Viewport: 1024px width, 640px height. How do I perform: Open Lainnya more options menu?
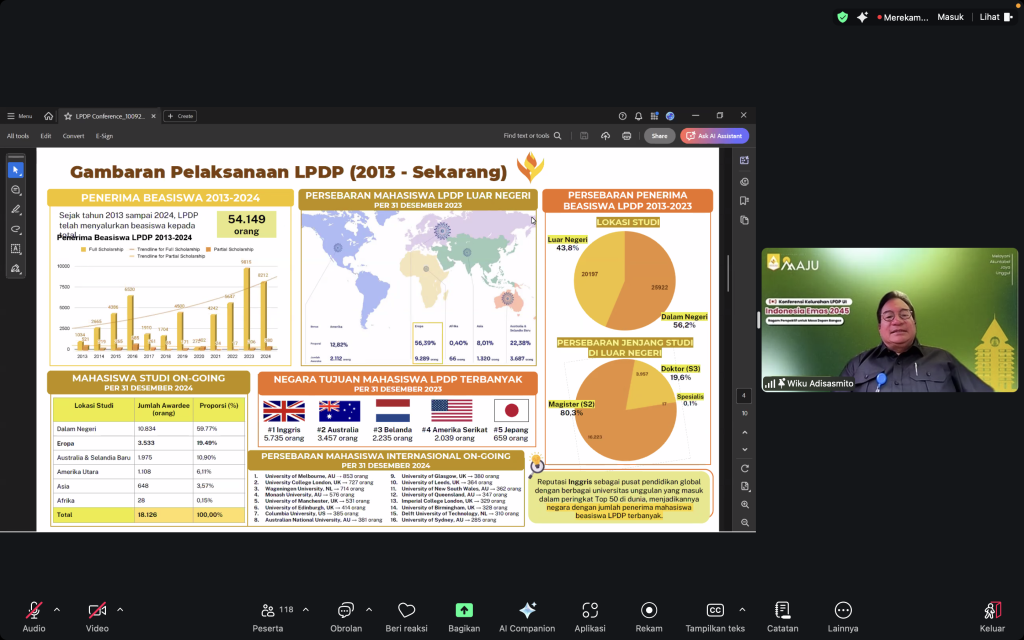pos(843,611)
